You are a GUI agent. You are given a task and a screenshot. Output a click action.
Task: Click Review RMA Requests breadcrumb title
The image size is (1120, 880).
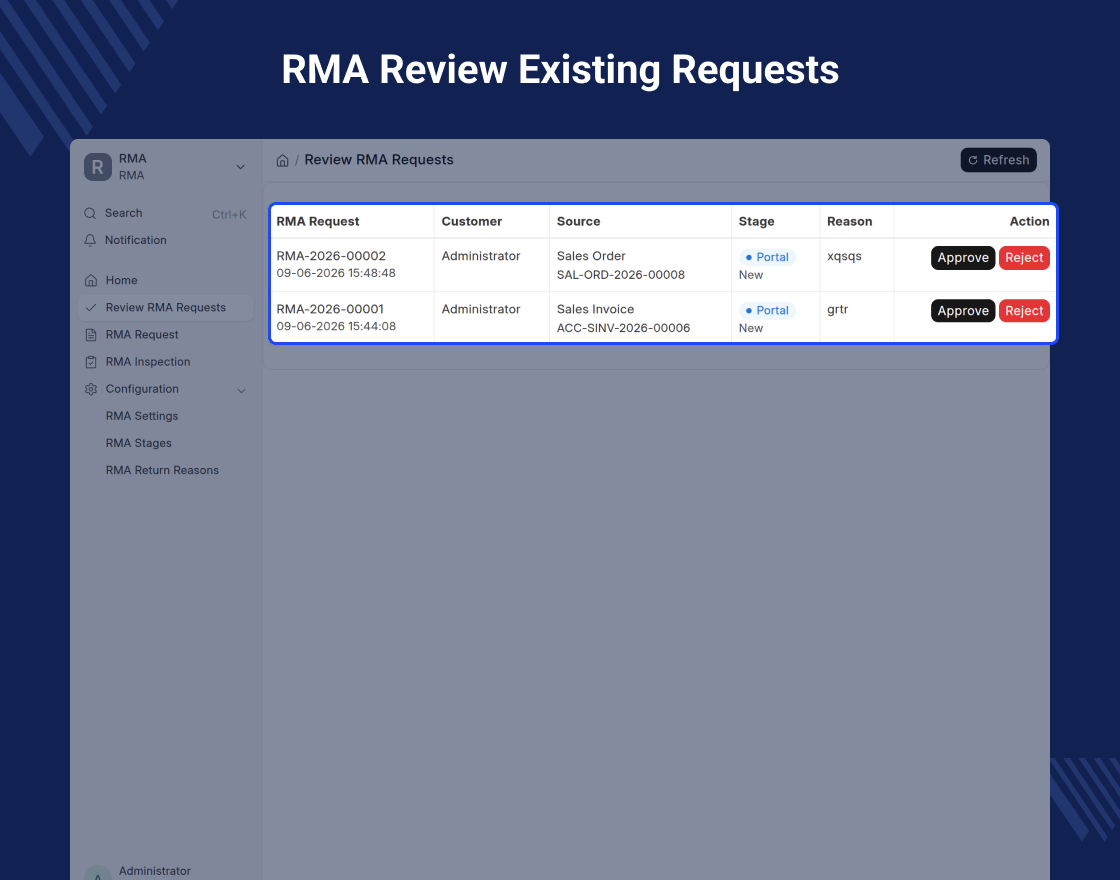[379, 161]
